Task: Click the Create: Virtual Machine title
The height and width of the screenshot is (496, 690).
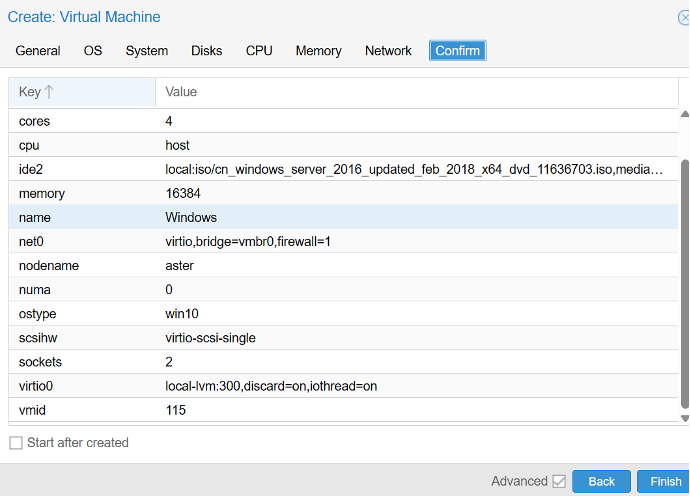Action: (x=84, y=17)
